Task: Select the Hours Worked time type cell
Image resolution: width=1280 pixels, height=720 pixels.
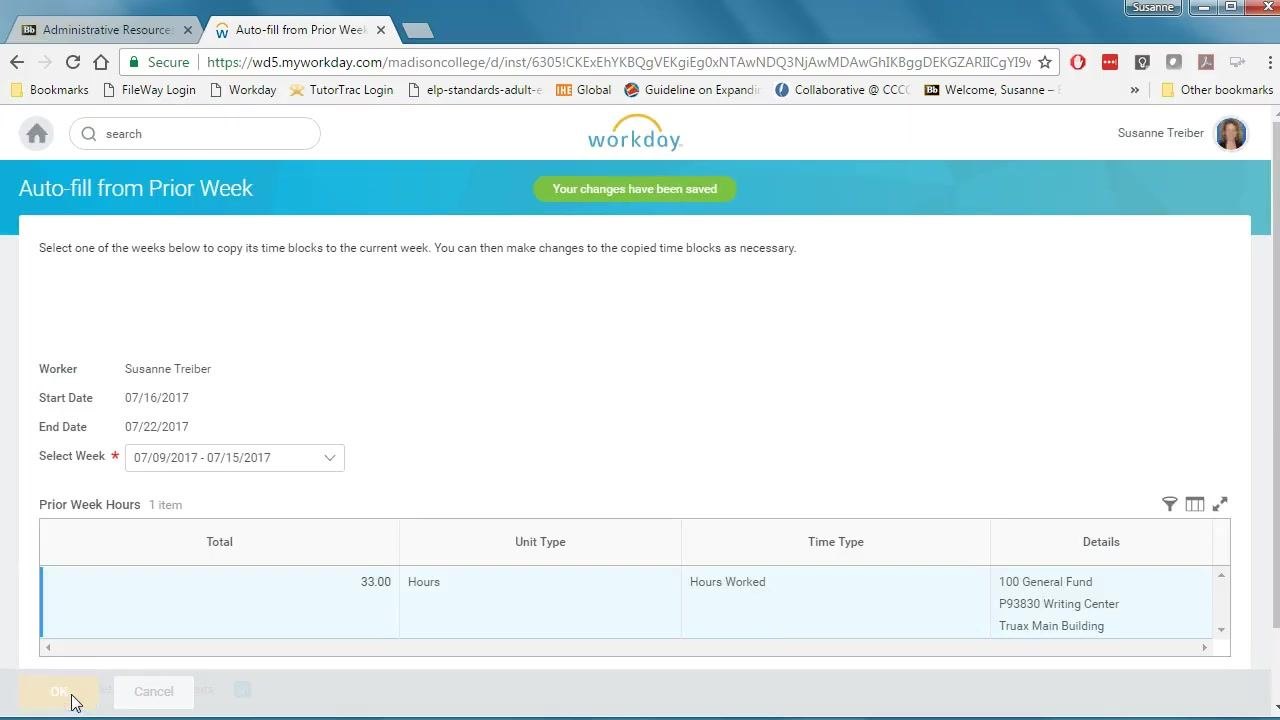Action: pyautogui.click(x=836, y=601)
